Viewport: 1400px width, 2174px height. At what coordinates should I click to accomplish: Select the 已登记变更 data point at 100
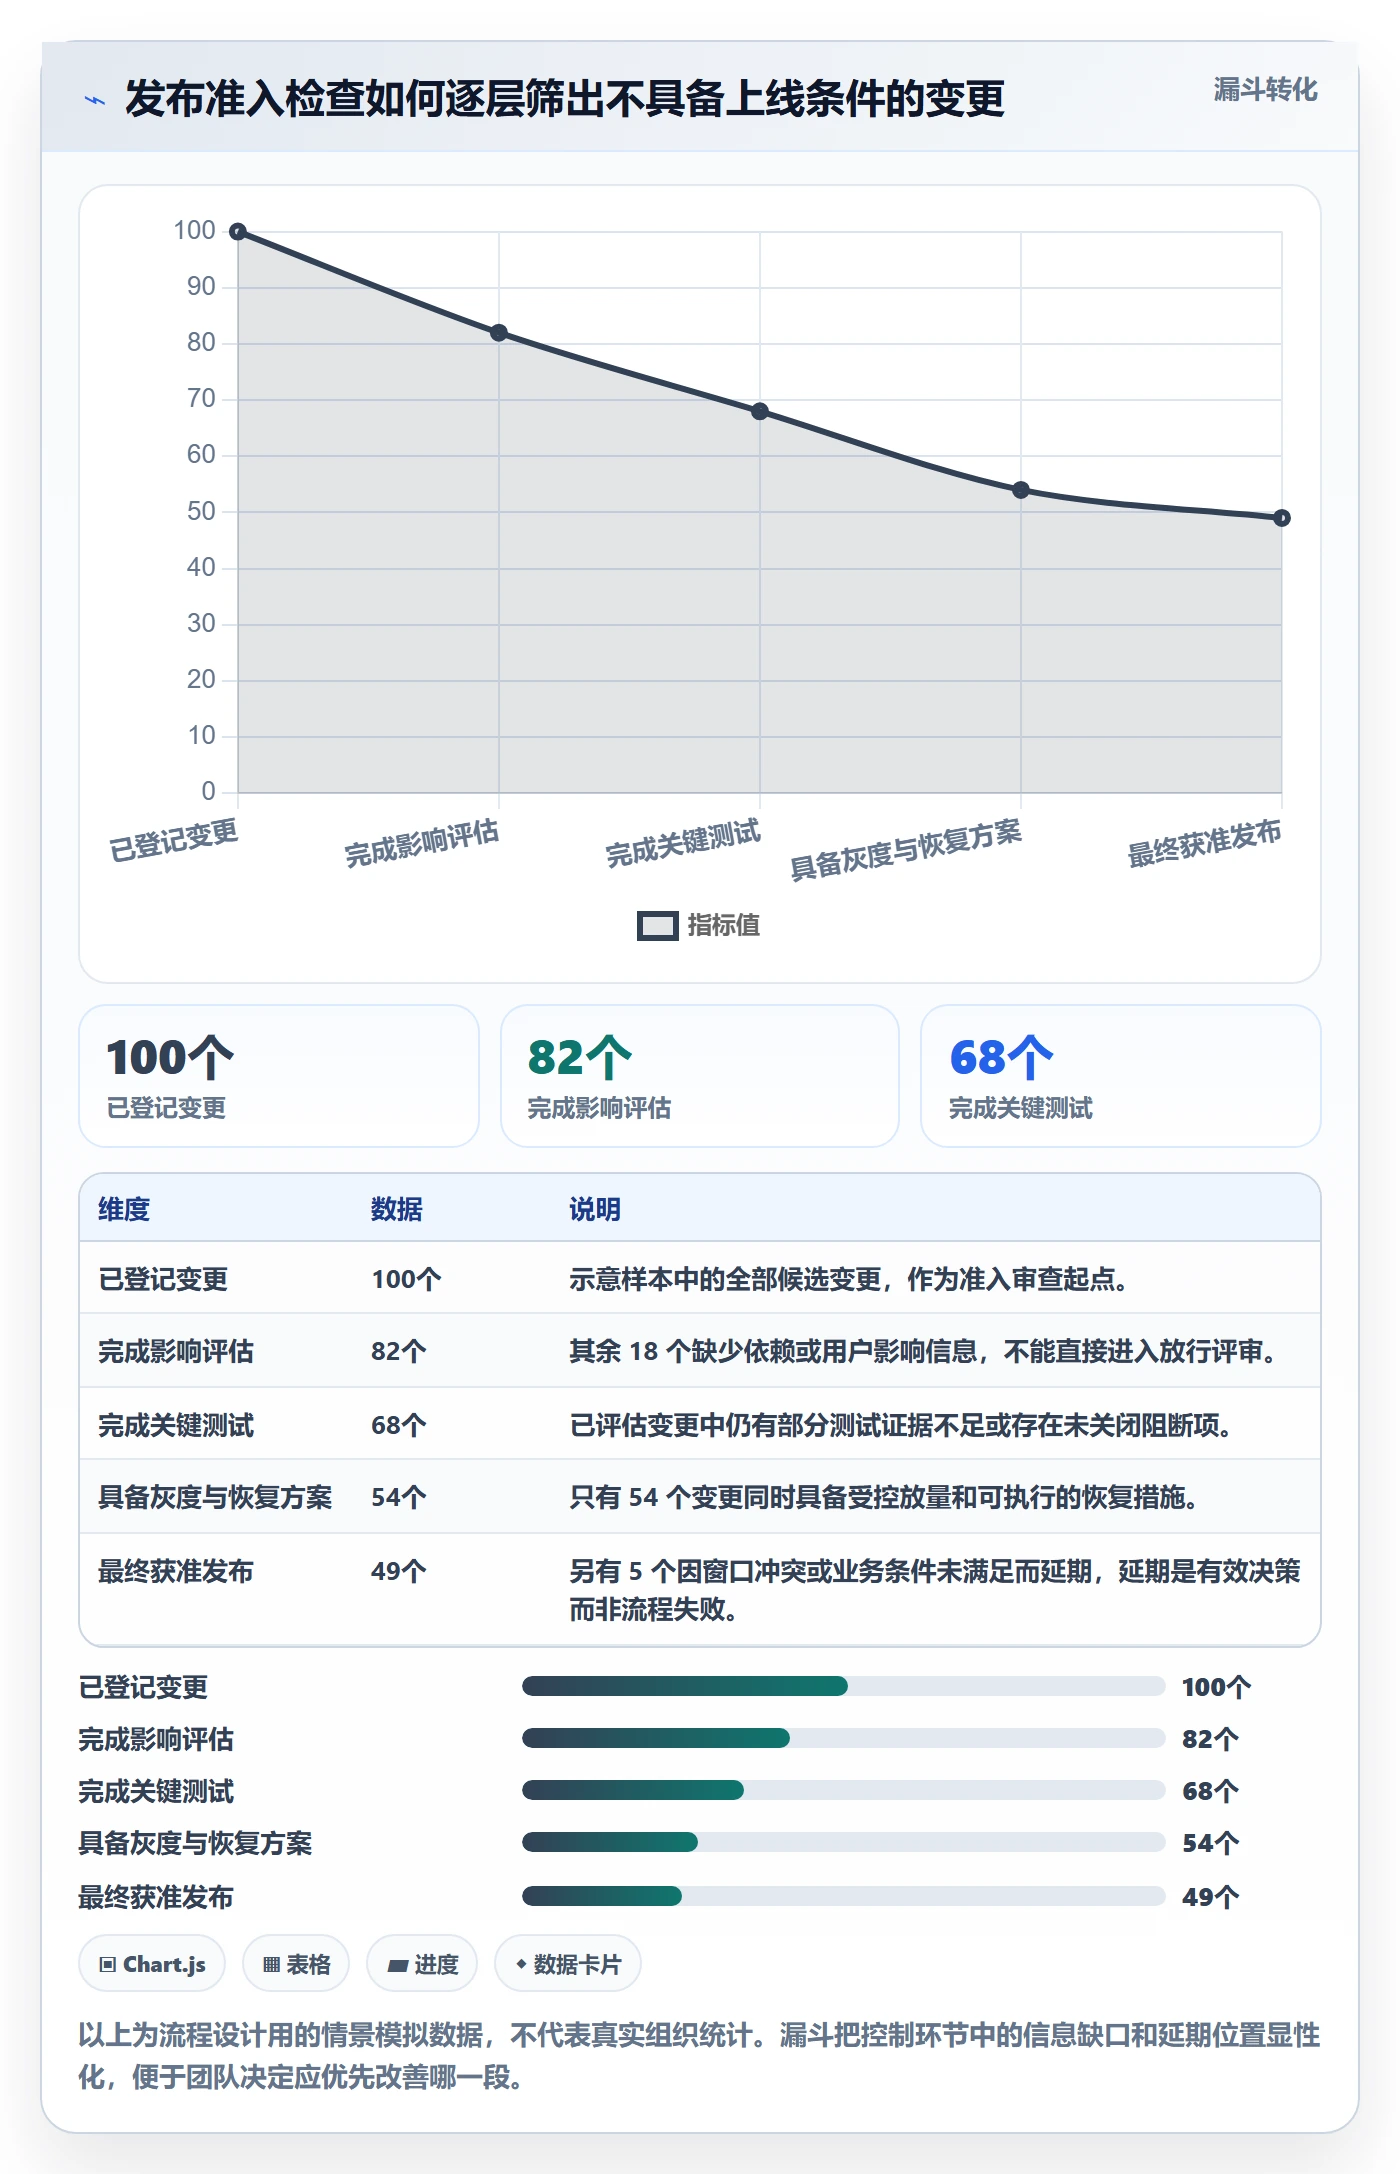(x=238, y=232)
